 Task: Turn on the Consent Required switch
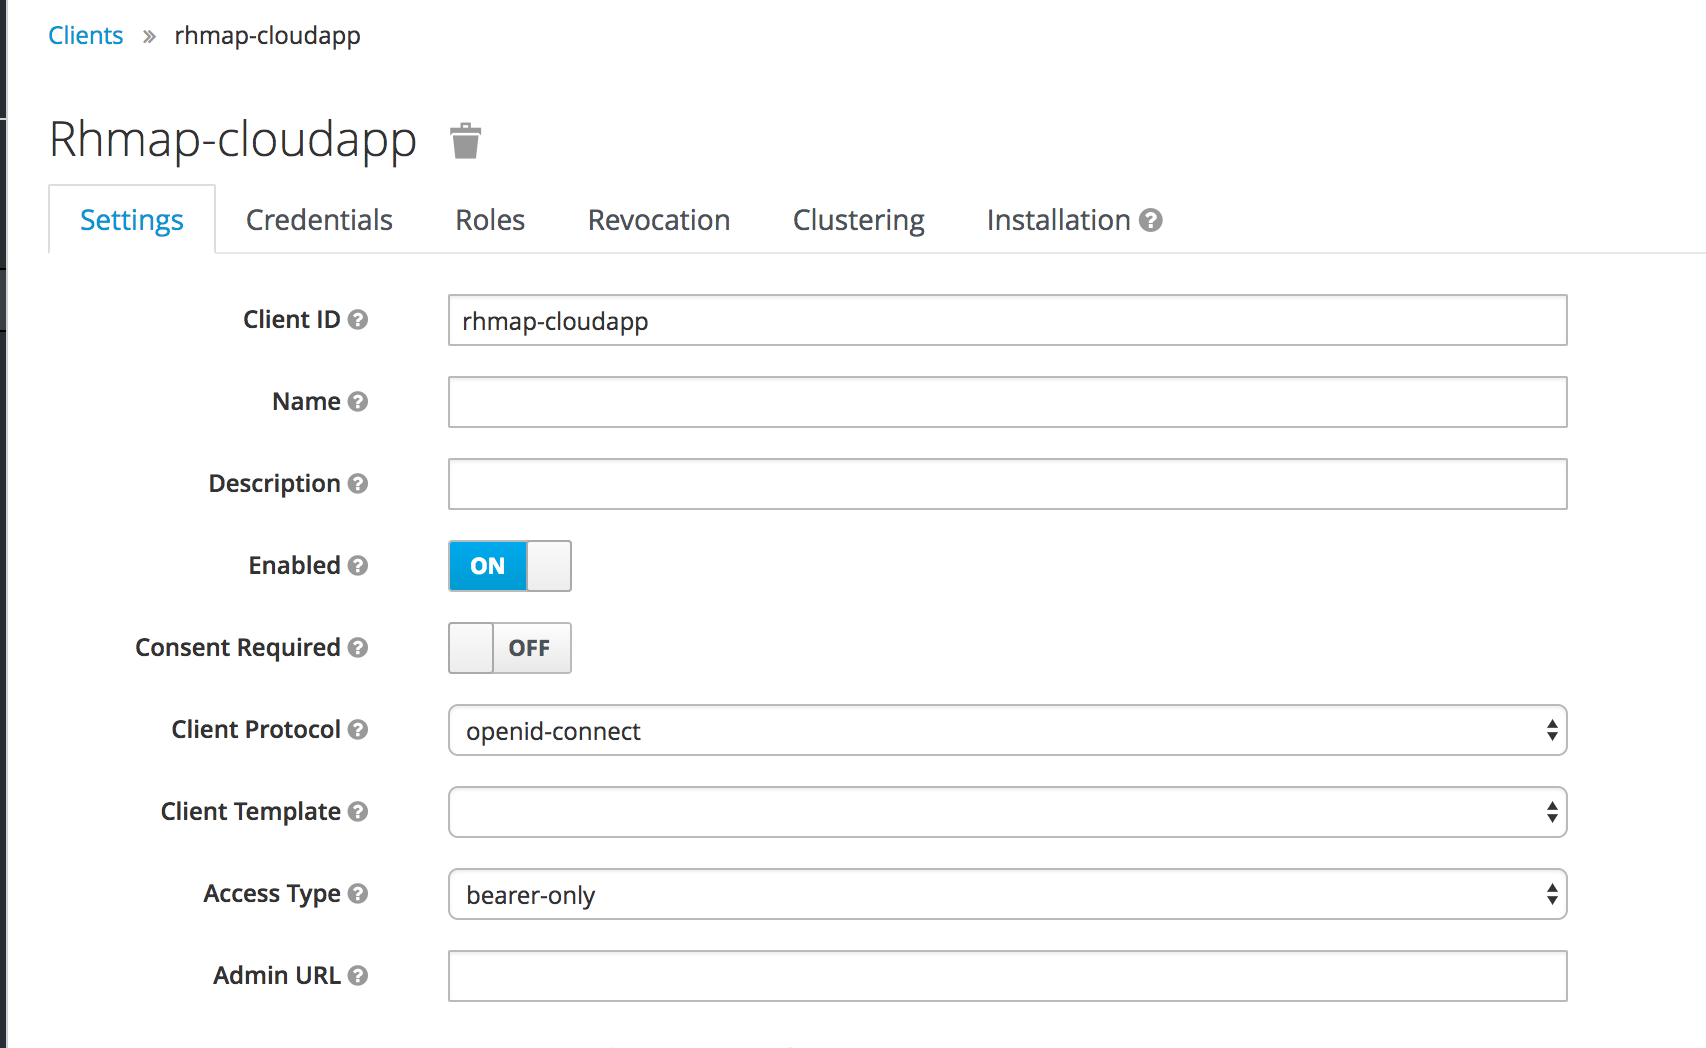coord(510,648)
